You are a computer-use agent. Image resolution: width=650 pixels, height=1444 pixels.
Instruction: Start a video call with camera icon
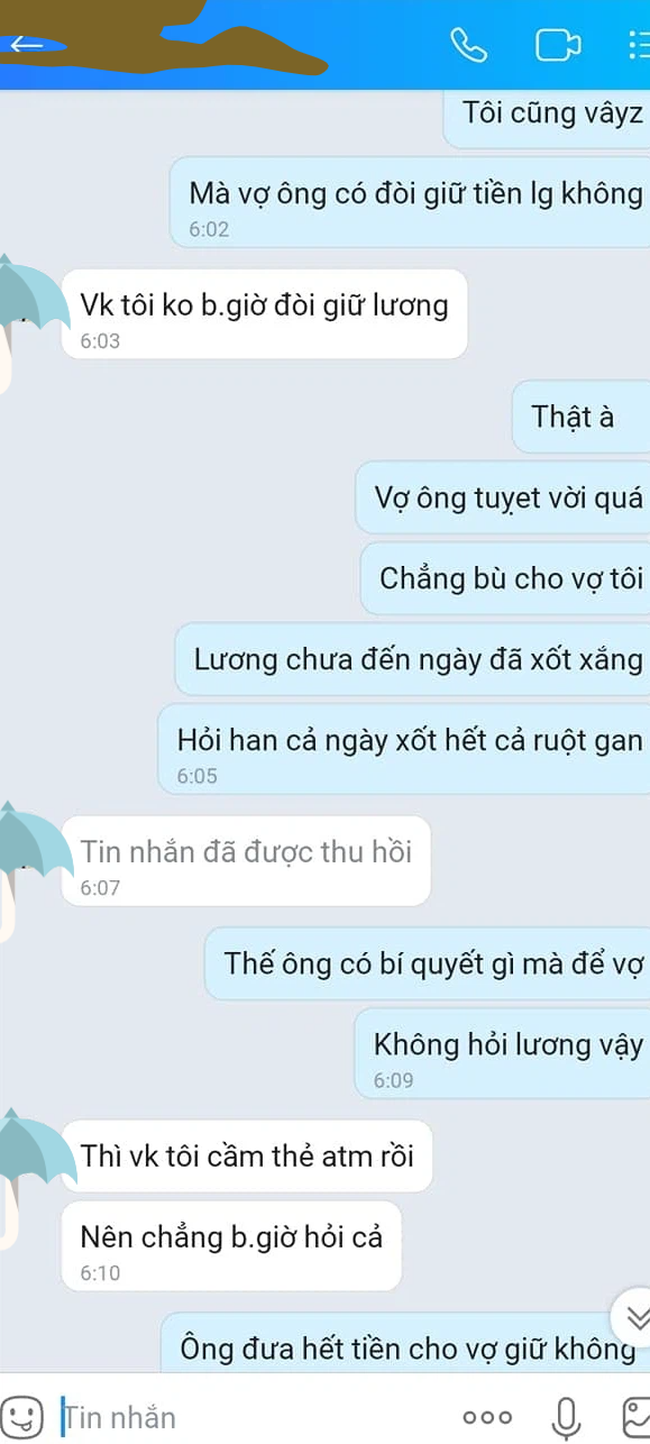558,45
